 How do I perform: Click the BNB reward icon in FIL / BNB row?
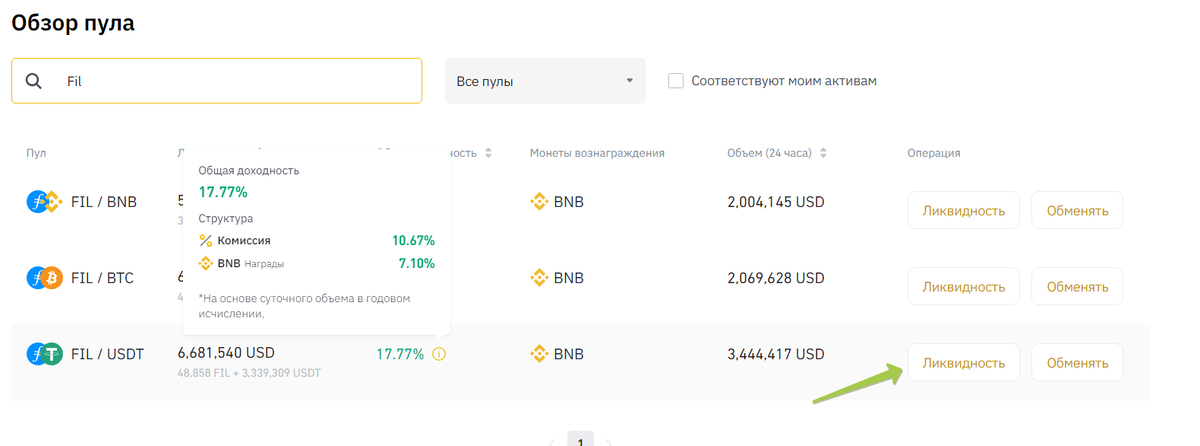[539, 202]
